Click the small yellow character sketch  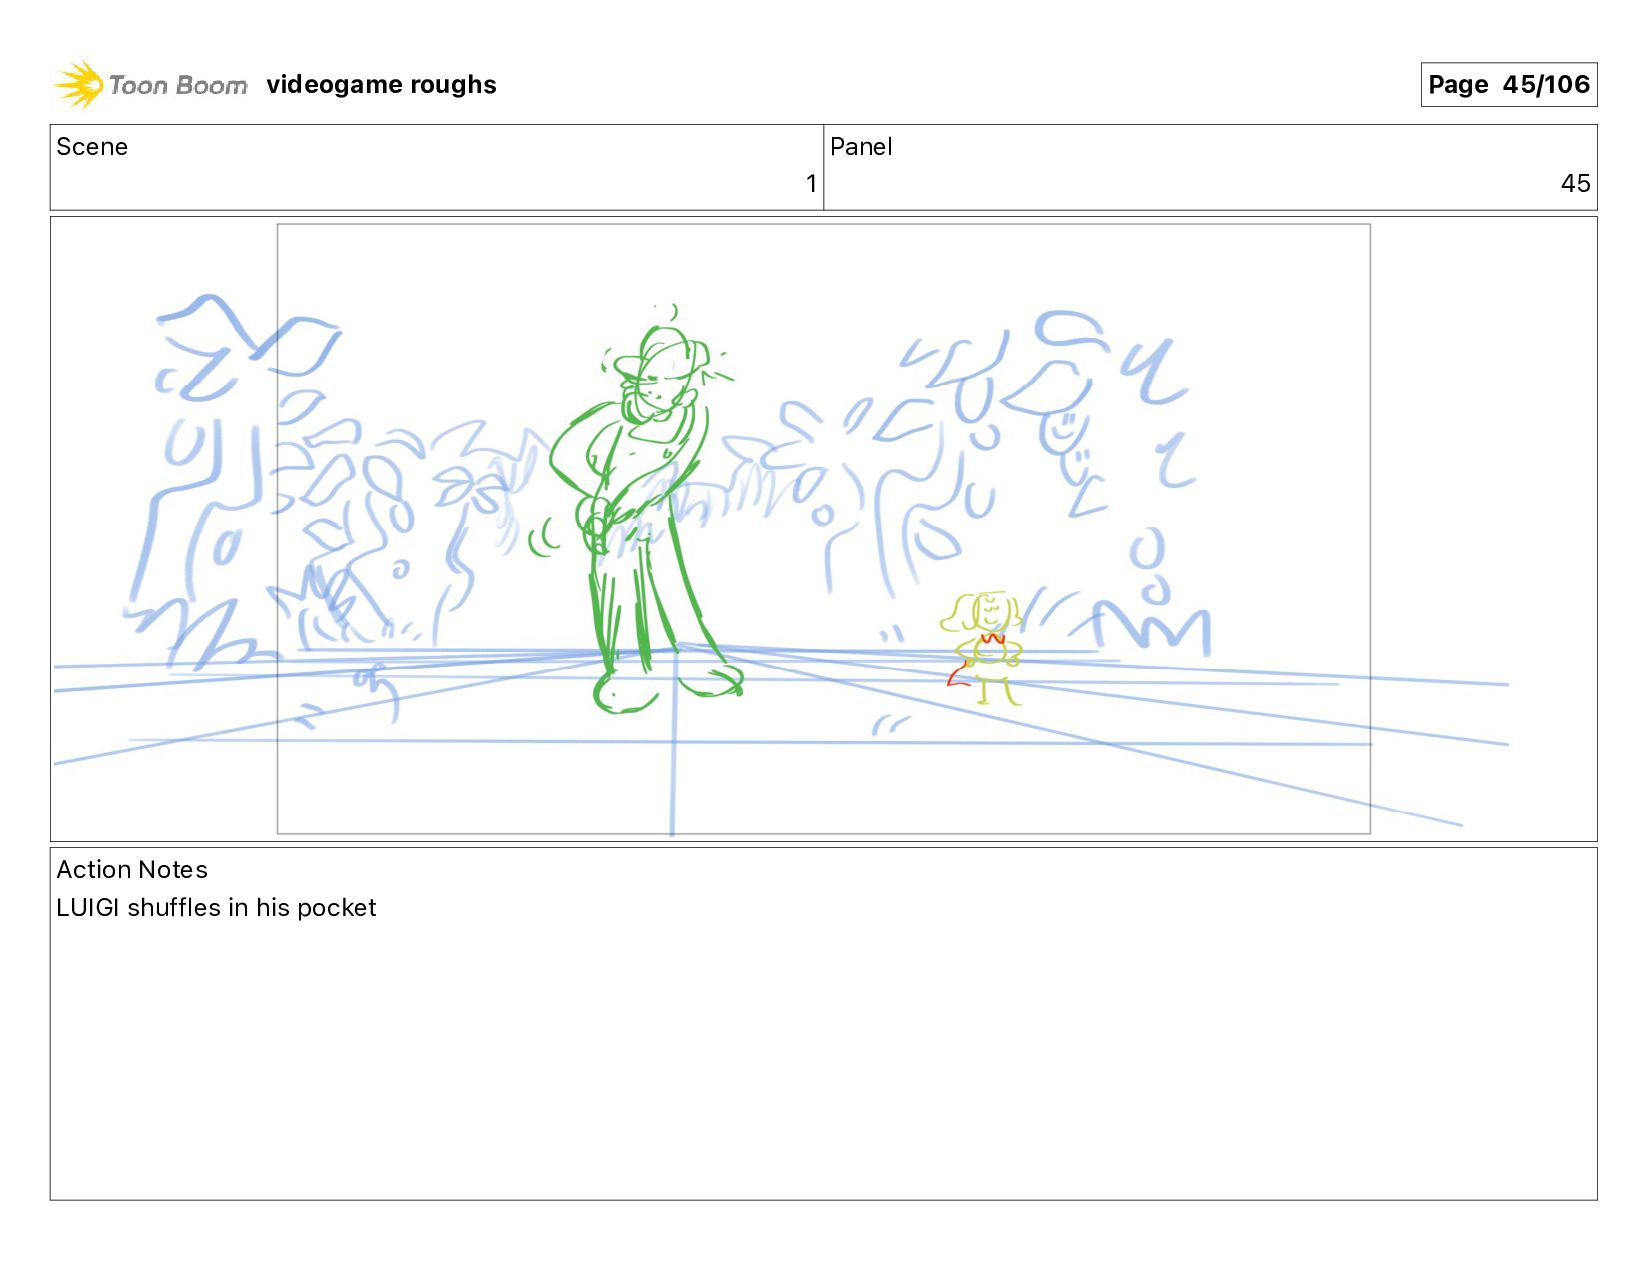click(x=982, y=648)
